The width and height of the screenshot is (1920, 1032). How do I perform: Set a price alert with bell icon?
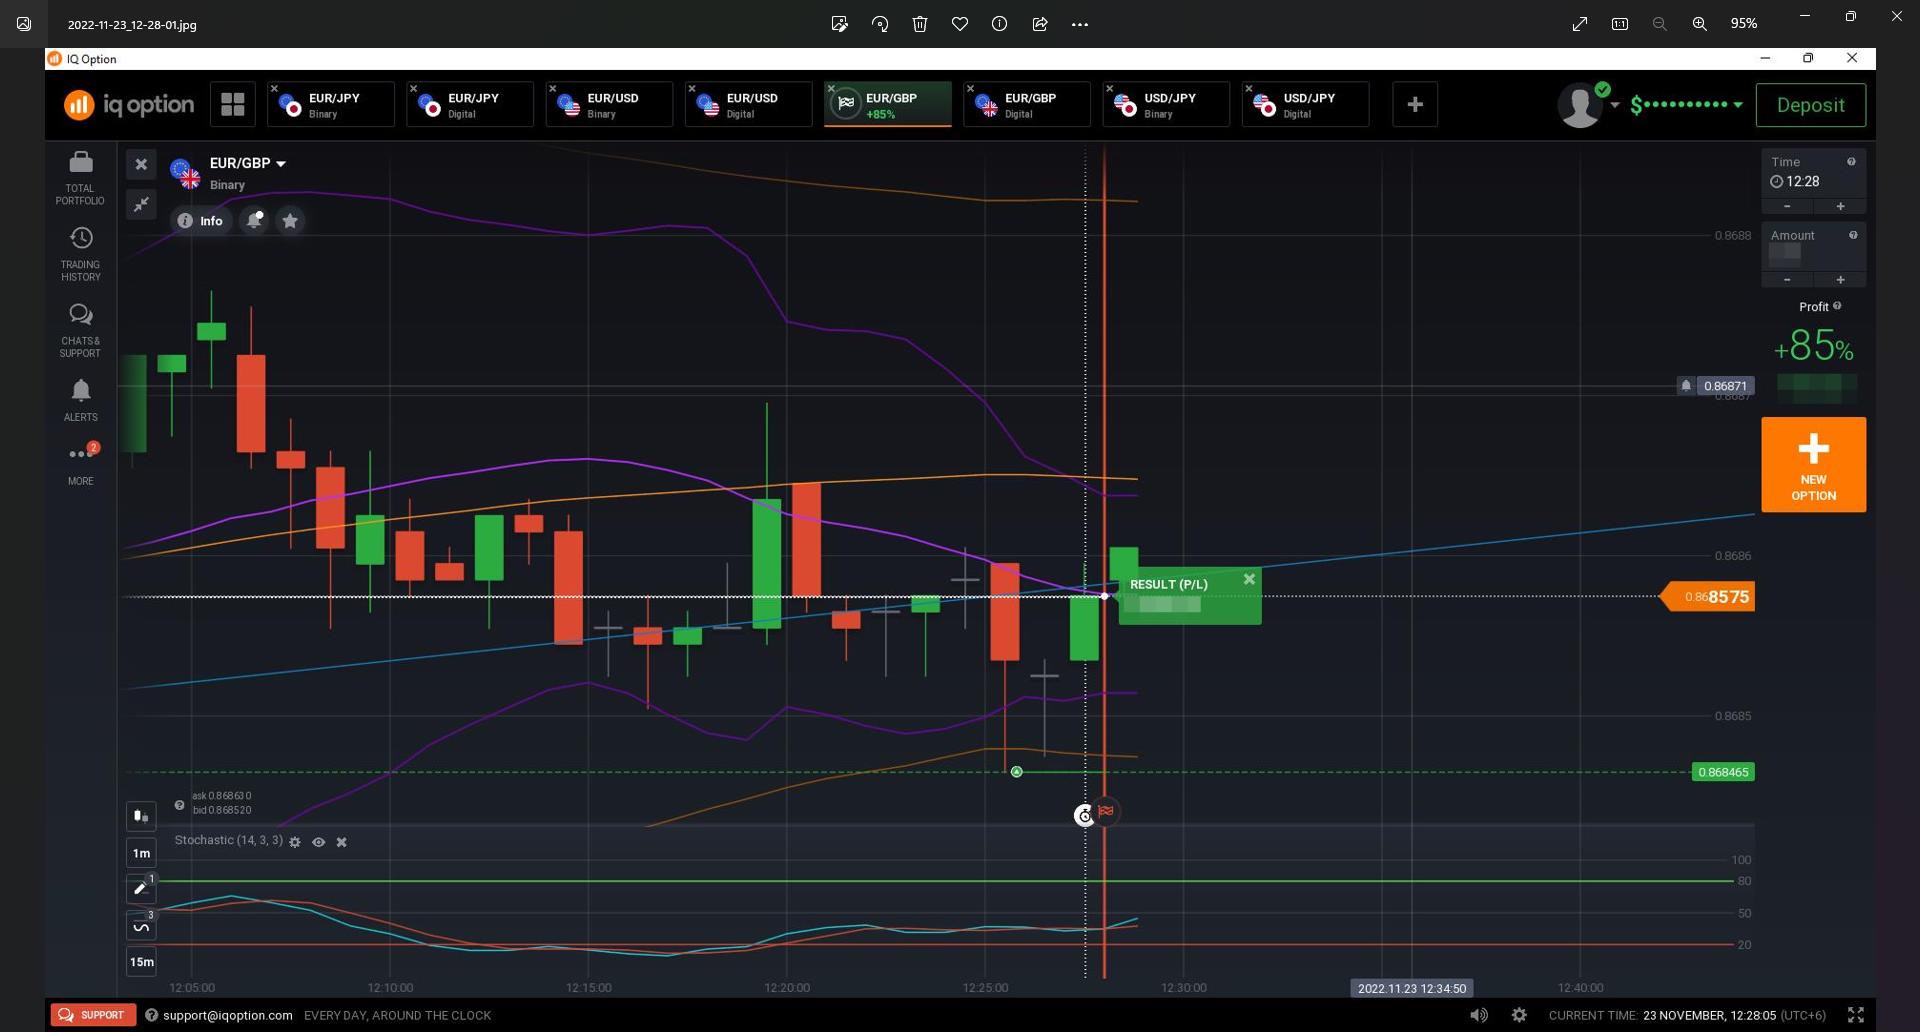(x=254, y=220)
